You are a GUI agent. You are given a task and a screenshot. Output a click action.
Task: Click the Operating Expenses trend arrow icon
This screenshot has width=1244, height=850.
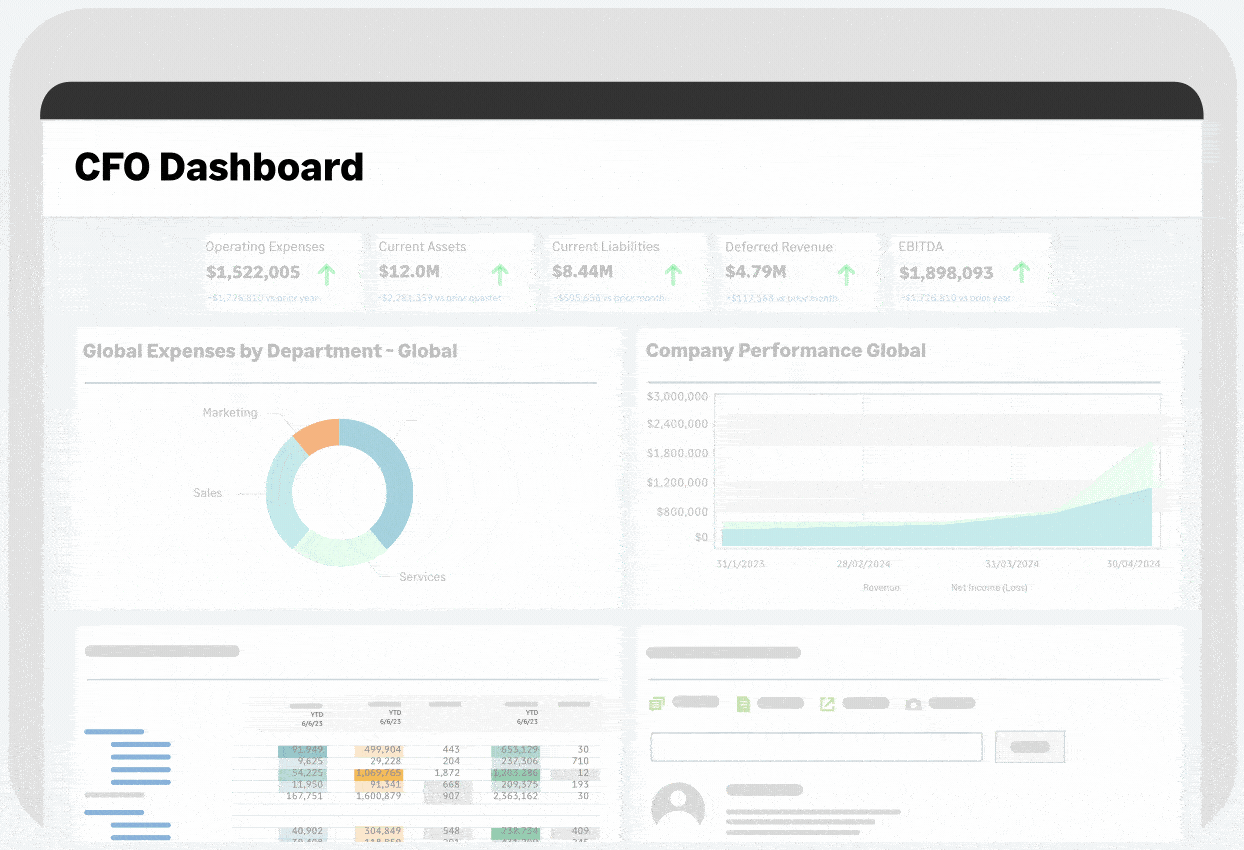327,276
